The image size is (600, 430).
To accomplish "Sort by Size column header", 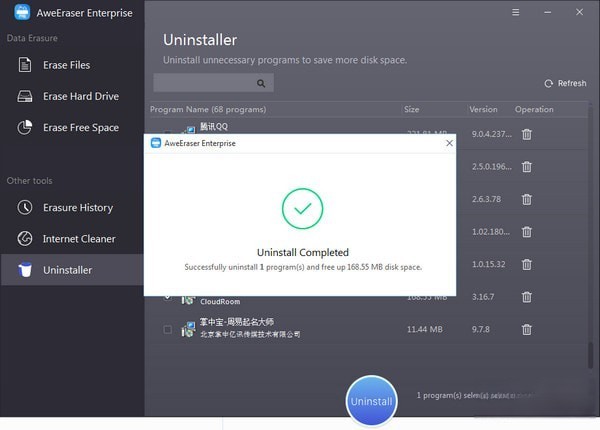I will [x=412, y=109].
